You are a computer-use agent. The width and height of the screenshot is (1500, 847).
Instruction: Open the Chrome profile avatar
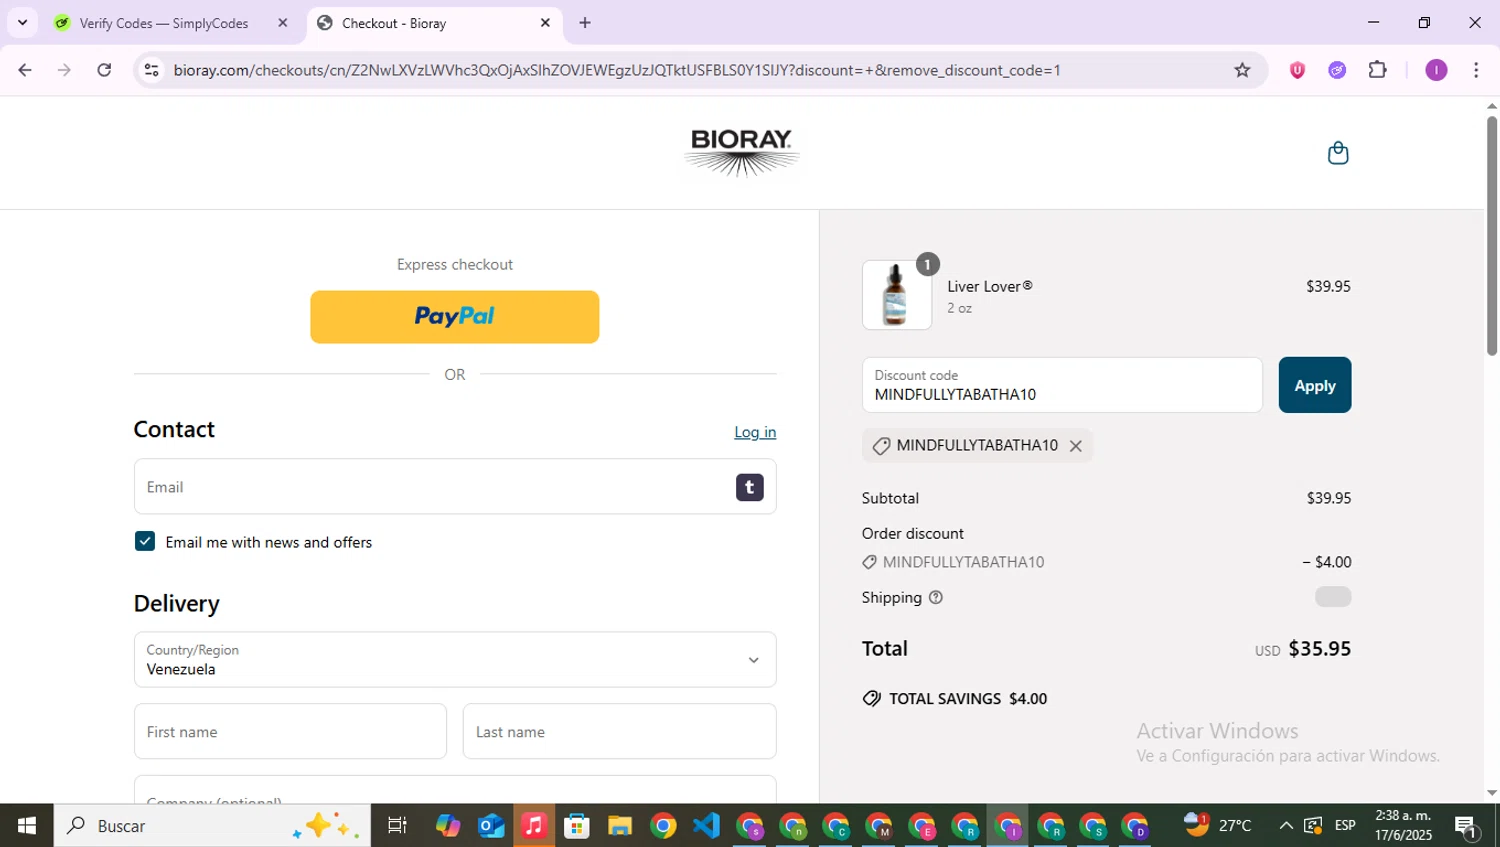(x=1436, y=70)
